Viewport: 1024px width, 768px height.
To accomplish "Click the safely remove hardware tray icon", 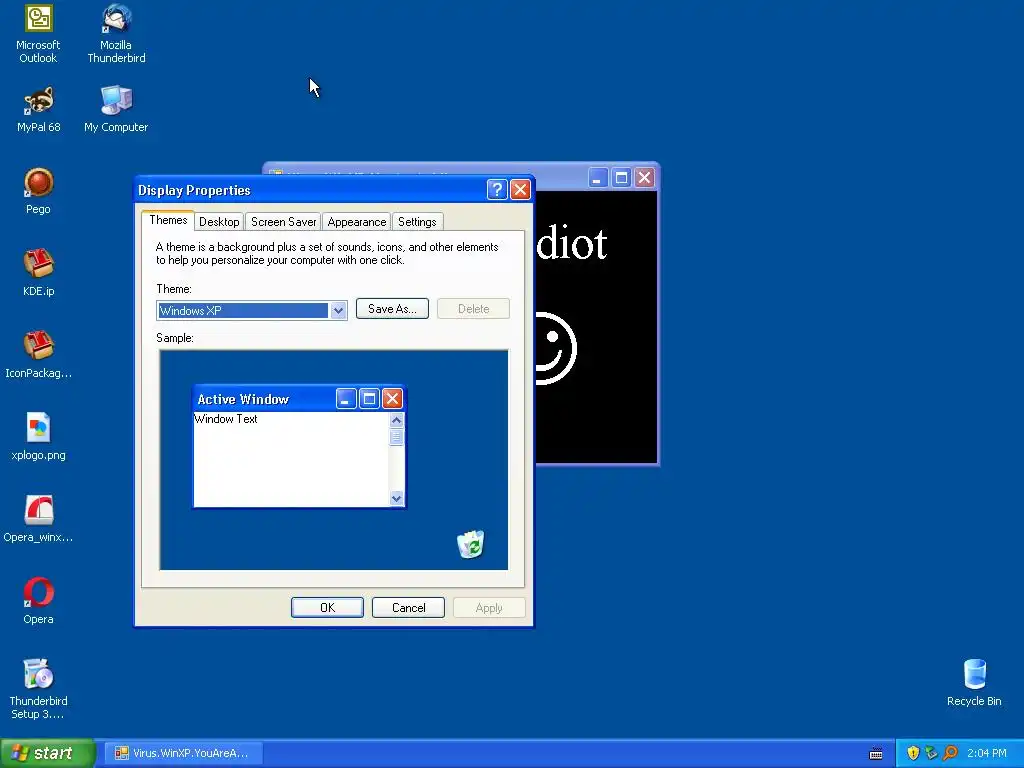I will click(931, 753).
